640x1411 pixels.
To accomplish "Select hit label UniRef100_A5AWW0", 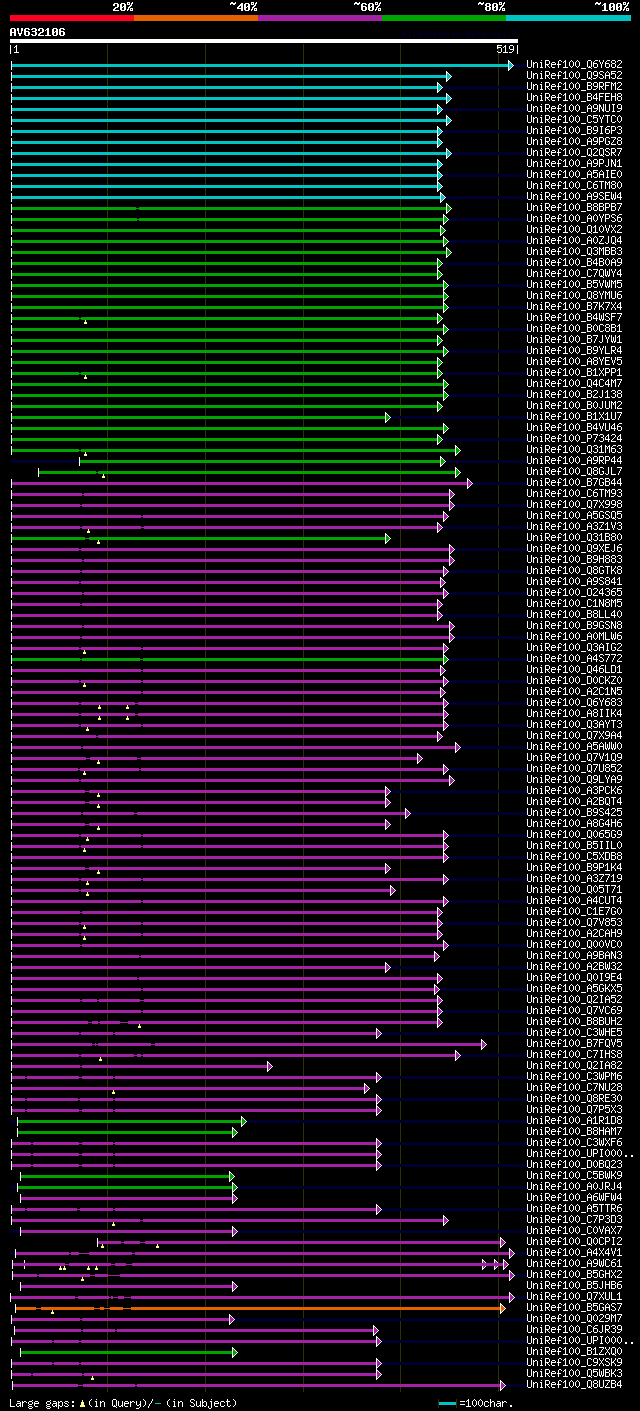I will click(x=574, y=747).
